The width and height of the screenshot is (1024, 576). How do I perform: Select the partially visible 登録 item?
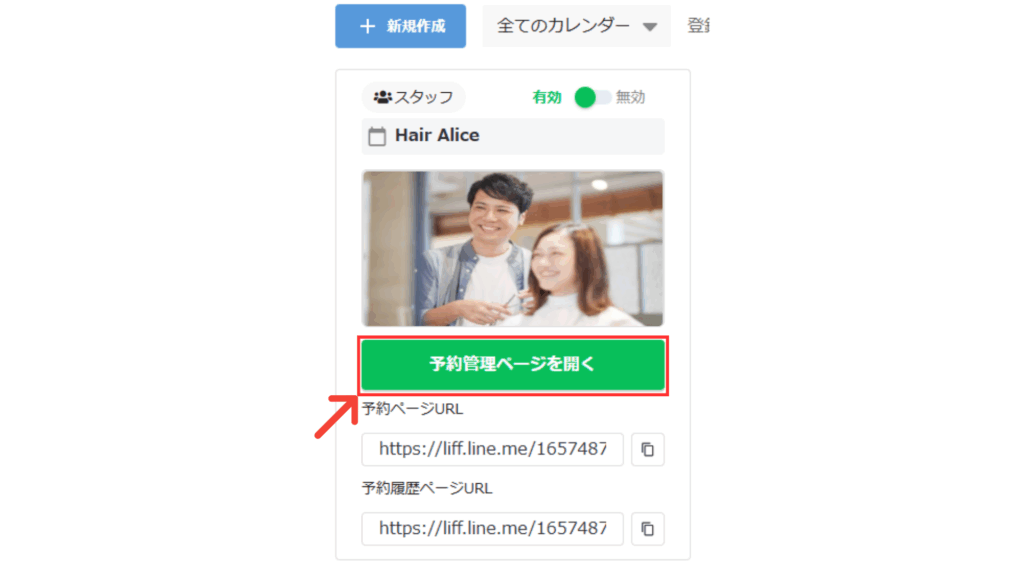(x=698, y=26)
